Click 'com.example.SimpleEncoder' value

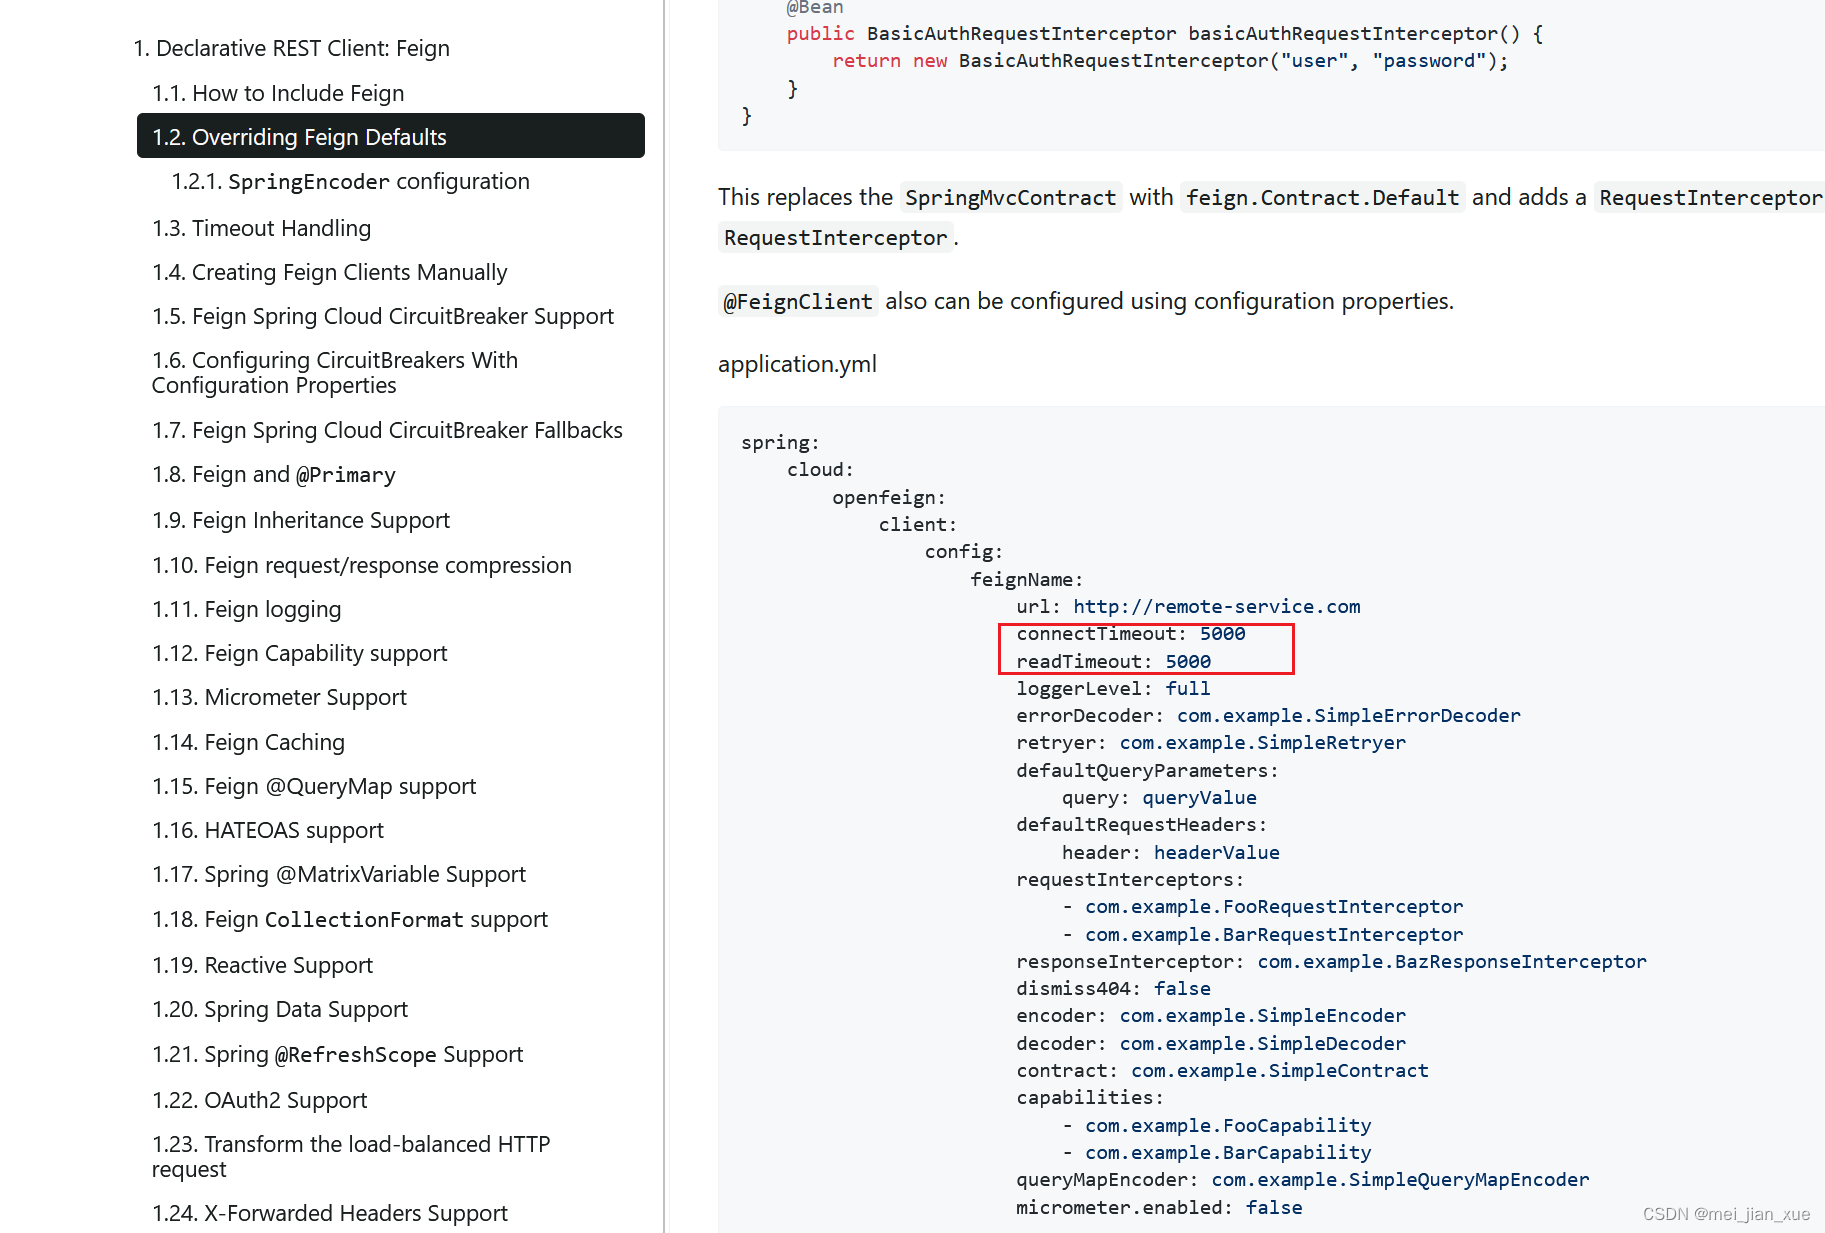pyautogui.click(x=1262, y=1016)
